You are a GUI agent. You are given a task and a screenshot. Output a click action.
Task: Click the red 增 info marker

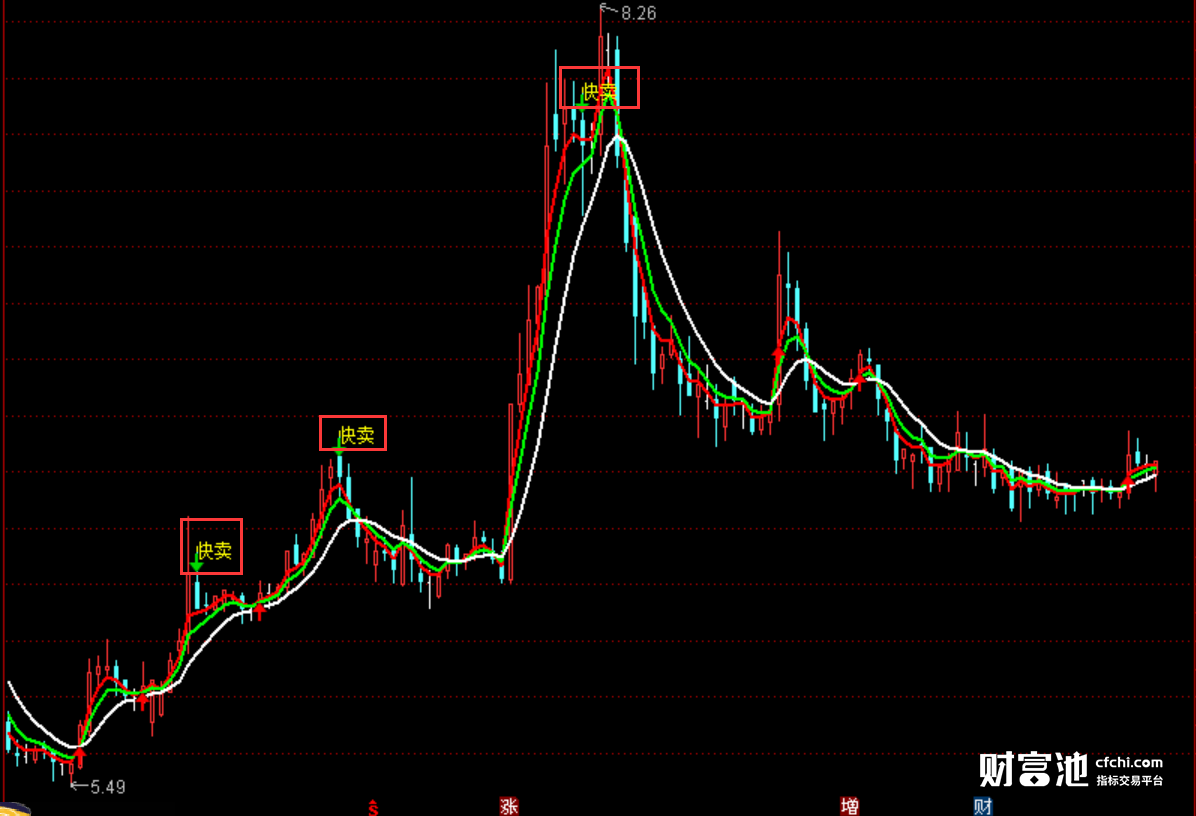[x=850, y=806]
